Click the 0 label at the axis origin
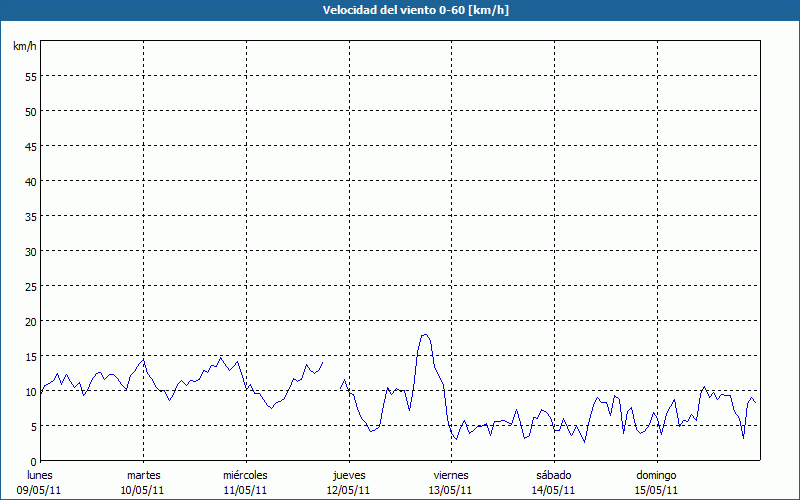This screenshot has width=800, height=500. (x=33, y=461)
